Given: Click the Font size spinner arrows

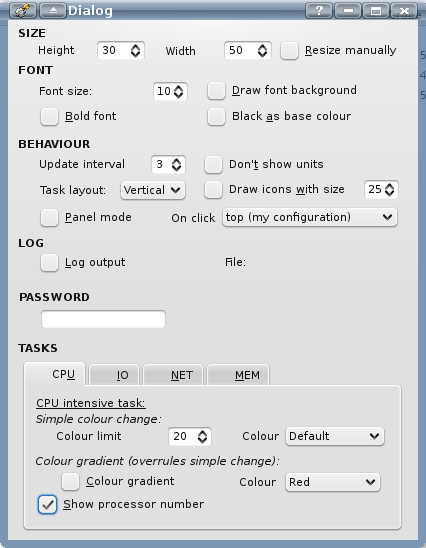Looking at the screenshot, I should [179, 92].
